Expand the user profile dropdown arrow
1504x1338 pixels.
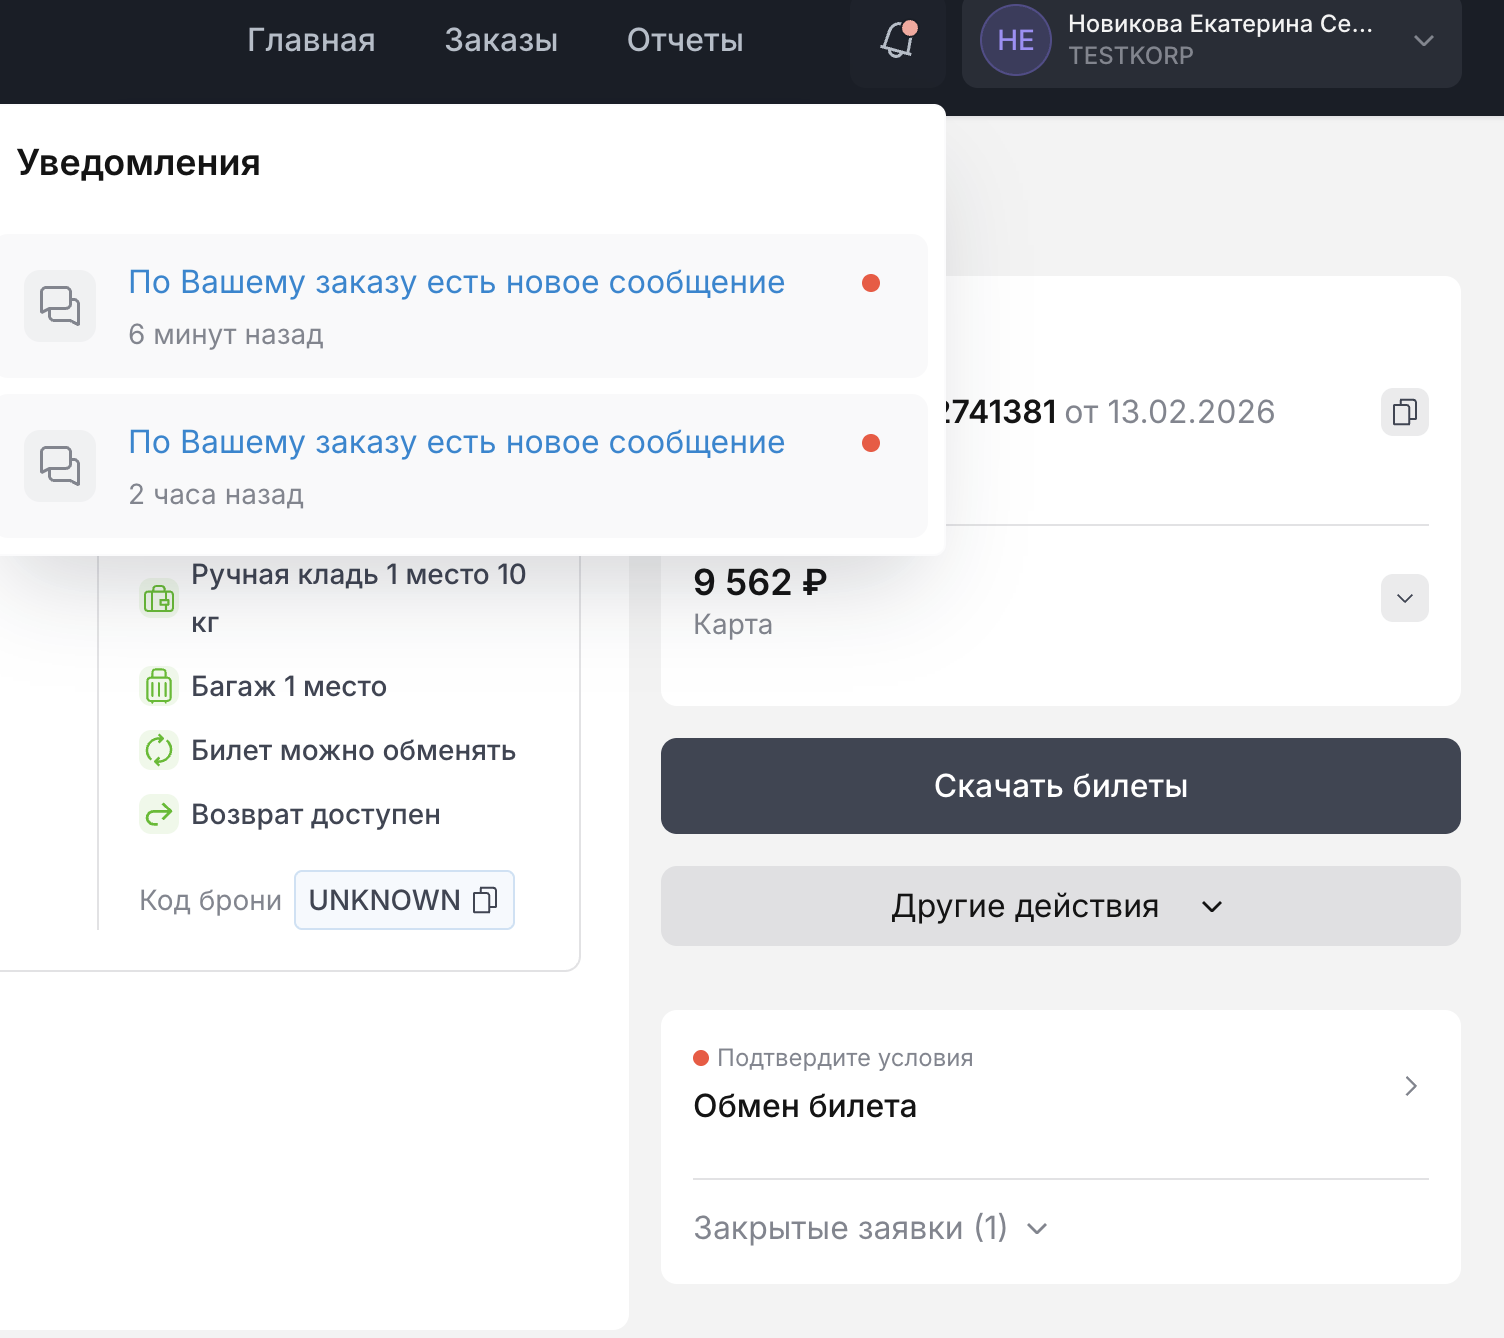(1424, 41)
